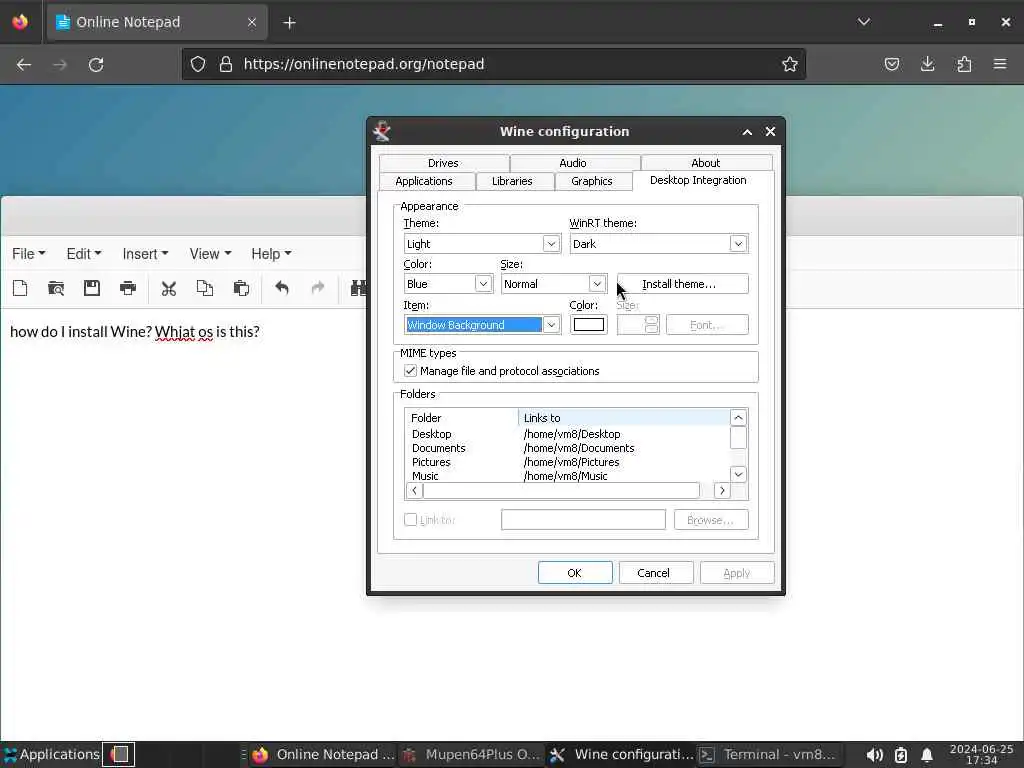Open notifications bell in the panel
This screenshot has width=1024, height=768.
tap(927, 755)
